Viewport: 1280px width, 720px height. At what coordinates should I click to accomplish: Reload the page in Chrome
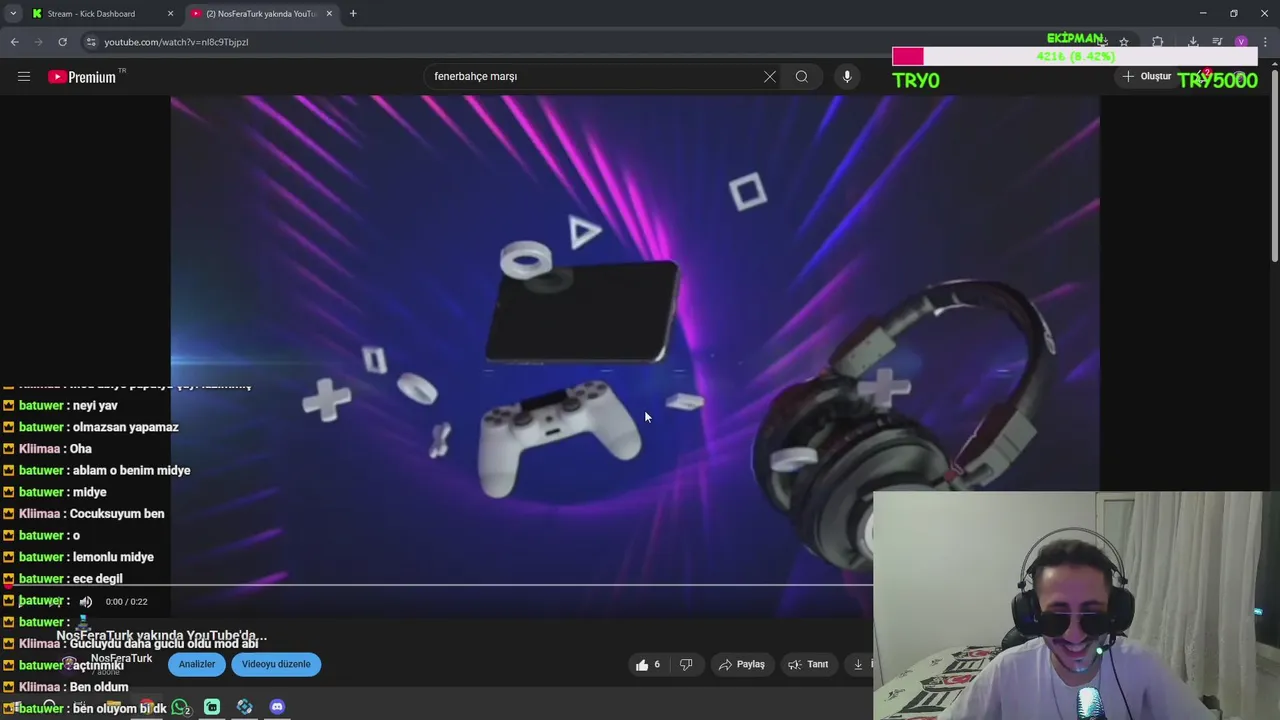pyautogui.click(x=62, y=42)
